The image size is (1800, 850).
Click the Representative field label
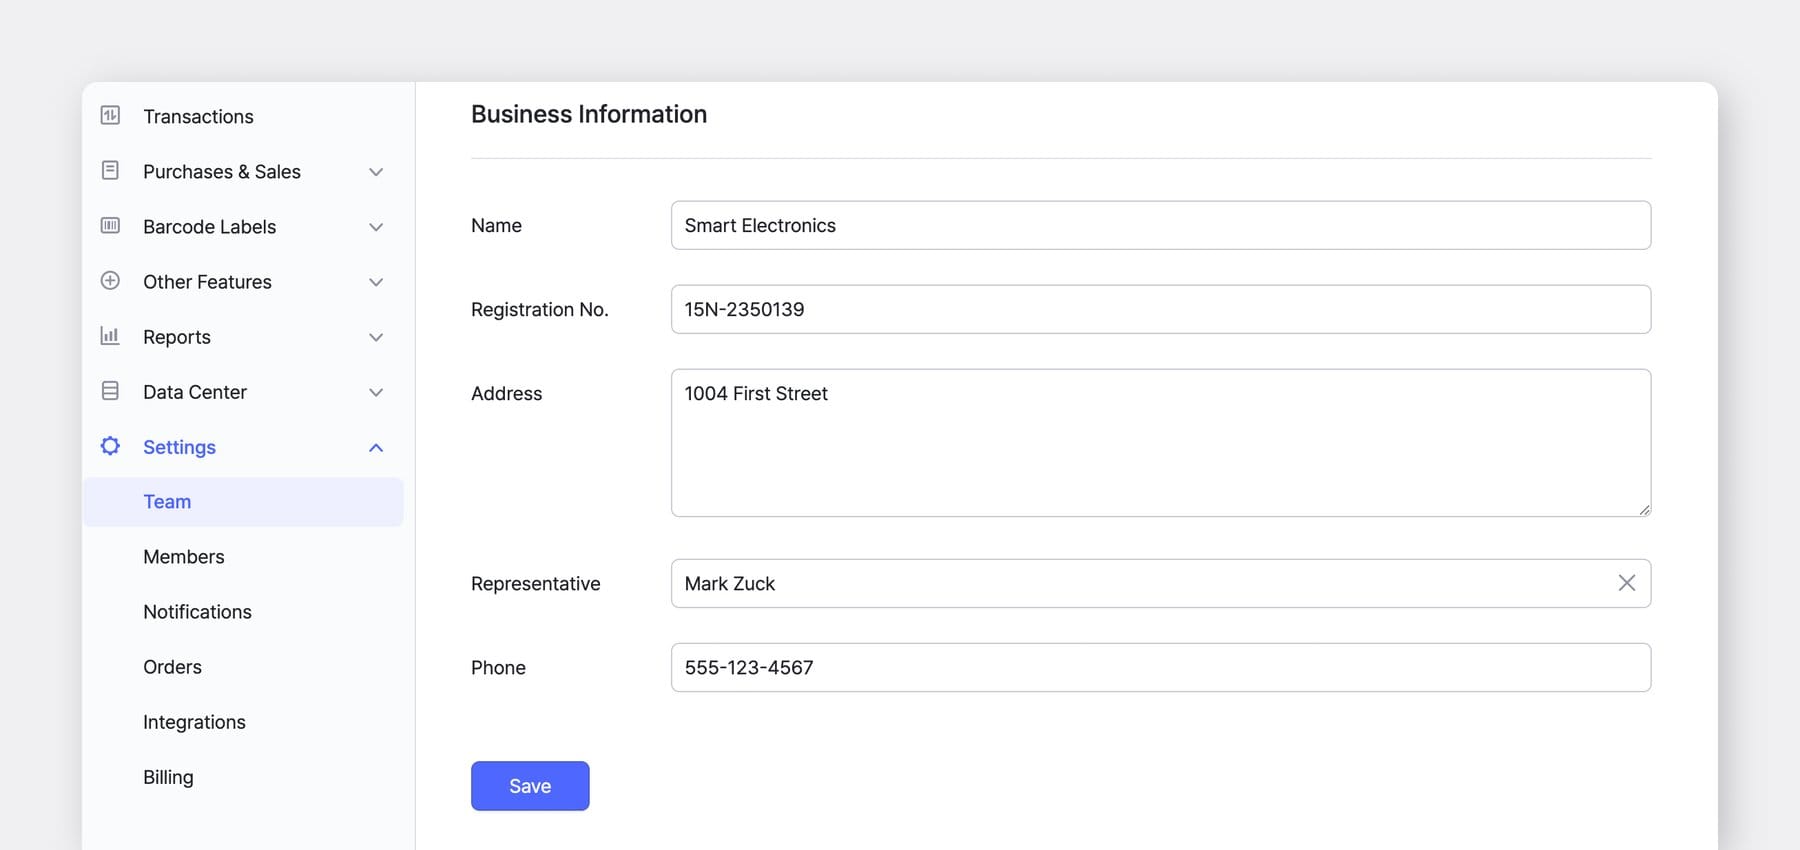(x=536, y=584)
